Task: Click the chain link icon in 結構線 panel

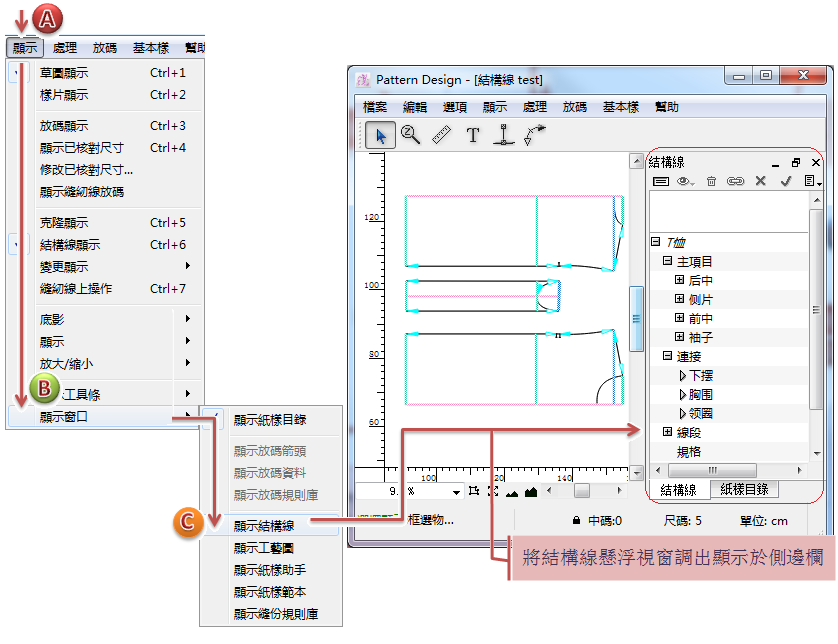Action: click(735, 181)
